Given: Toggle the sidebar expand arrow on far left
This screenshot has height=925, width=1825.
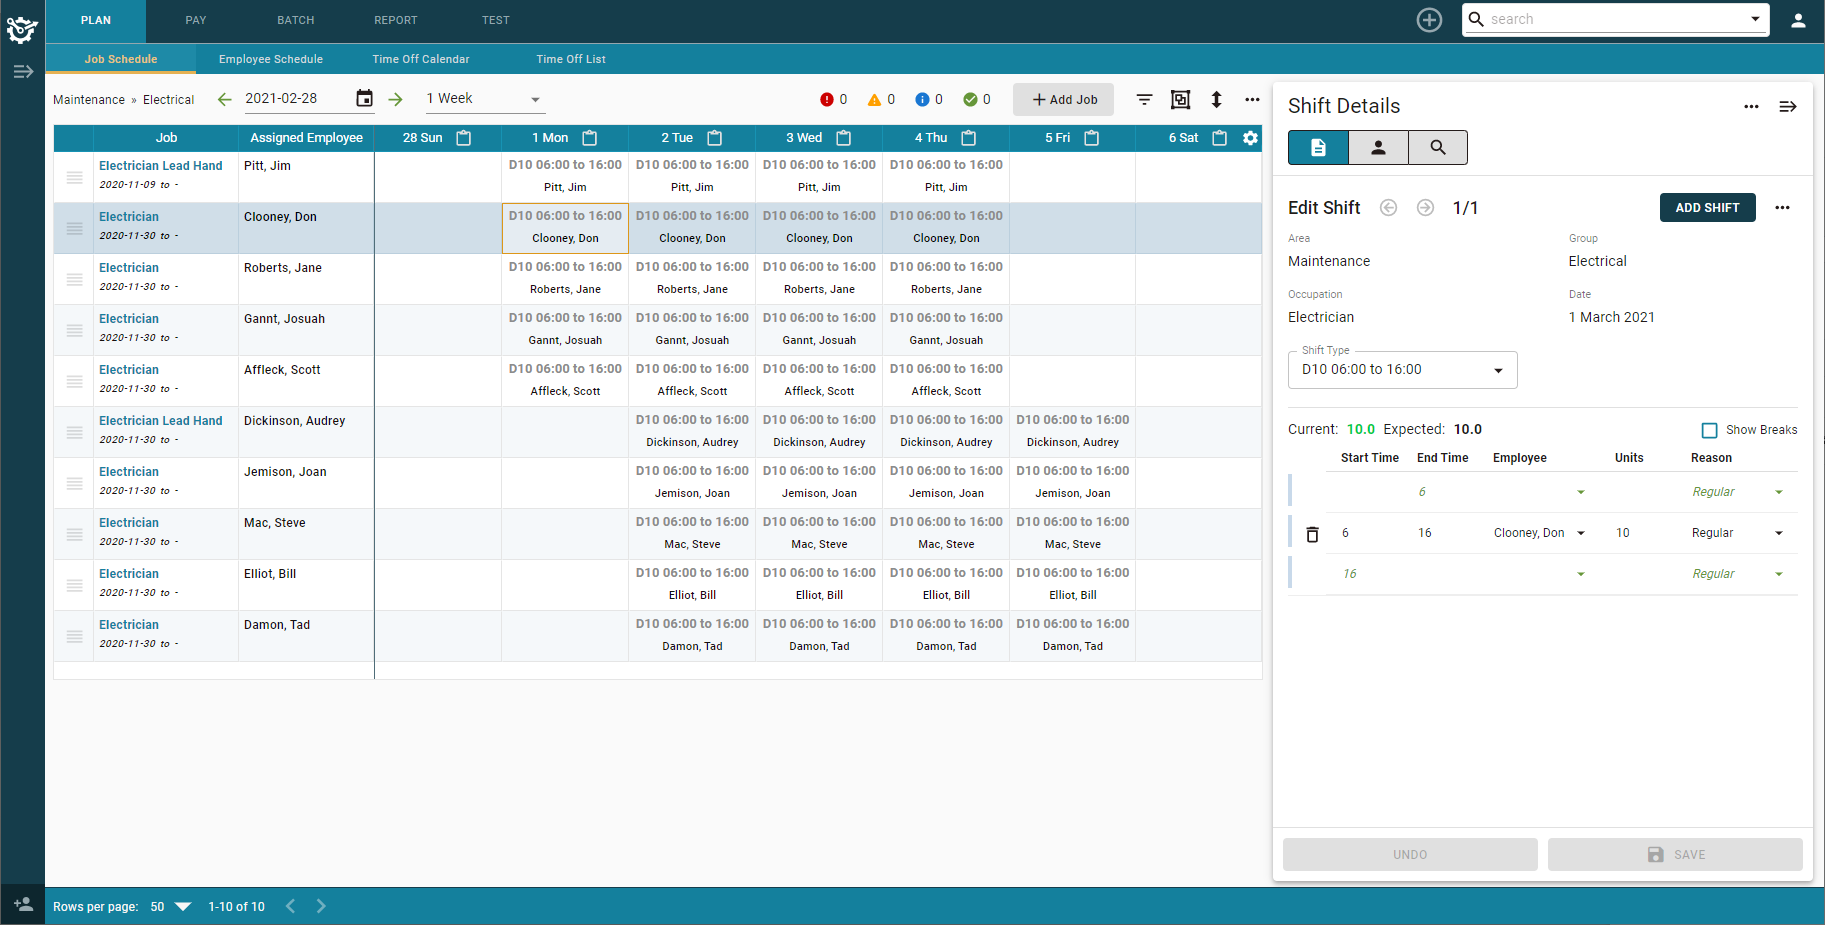Looking at the screenshot, I should tap(22, 71).
